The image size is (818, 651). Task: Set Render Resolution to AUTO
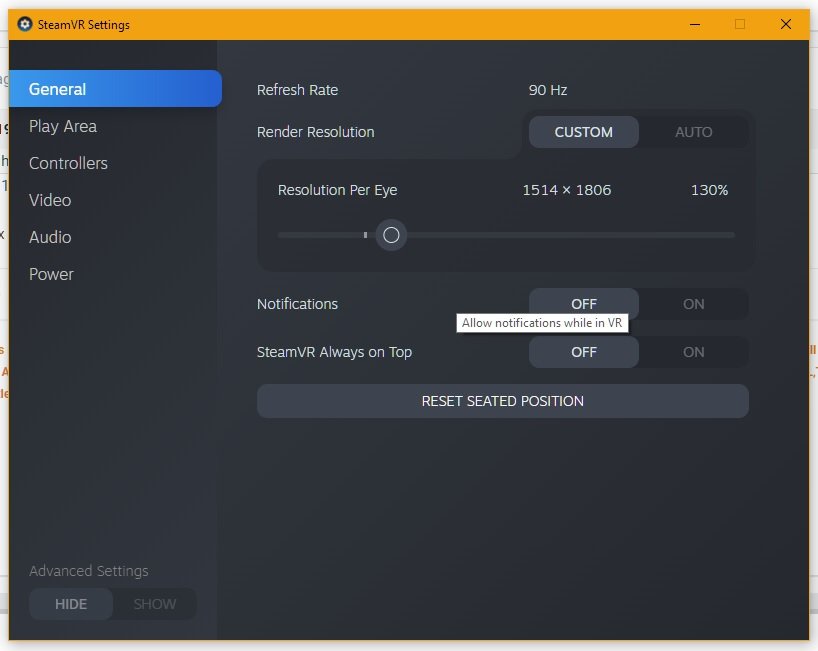693,132
